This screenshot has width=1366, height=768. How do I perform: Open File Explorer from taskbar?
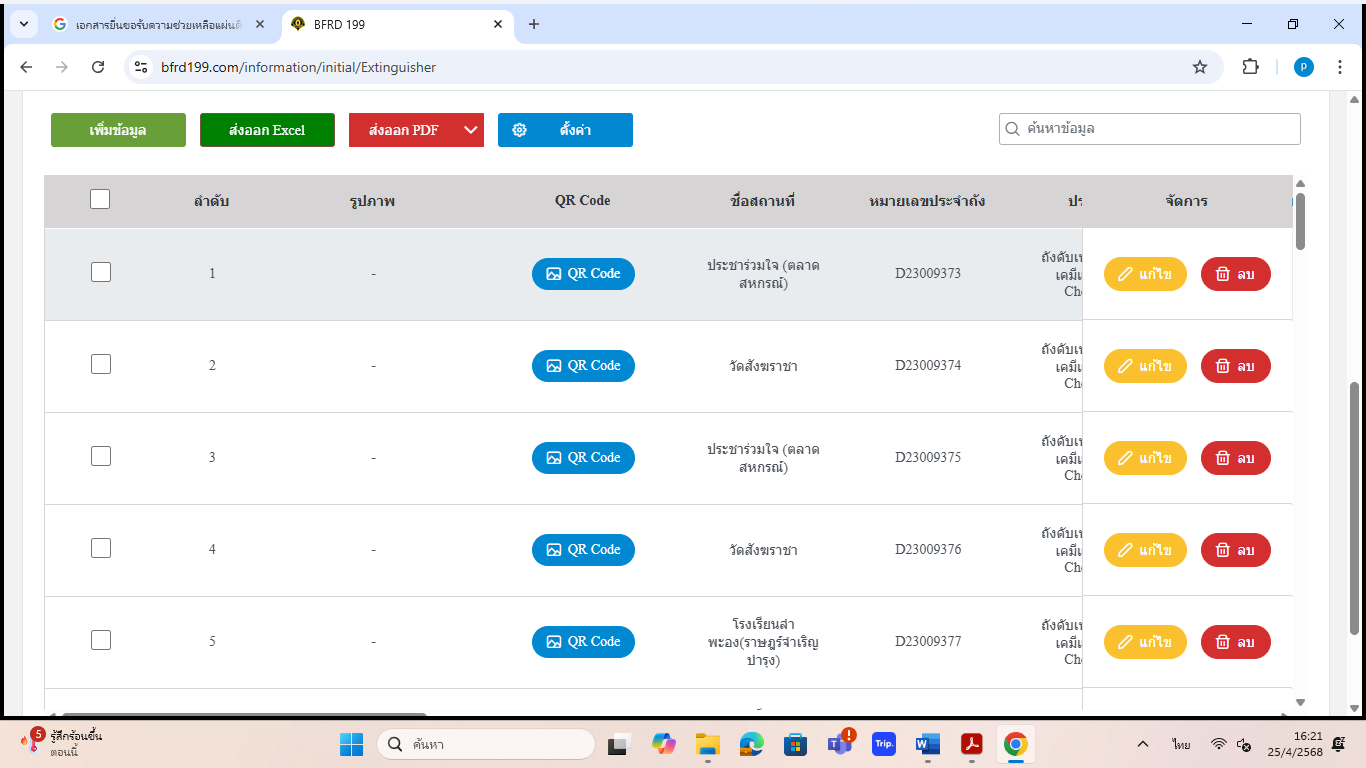[x=708, y=744]
